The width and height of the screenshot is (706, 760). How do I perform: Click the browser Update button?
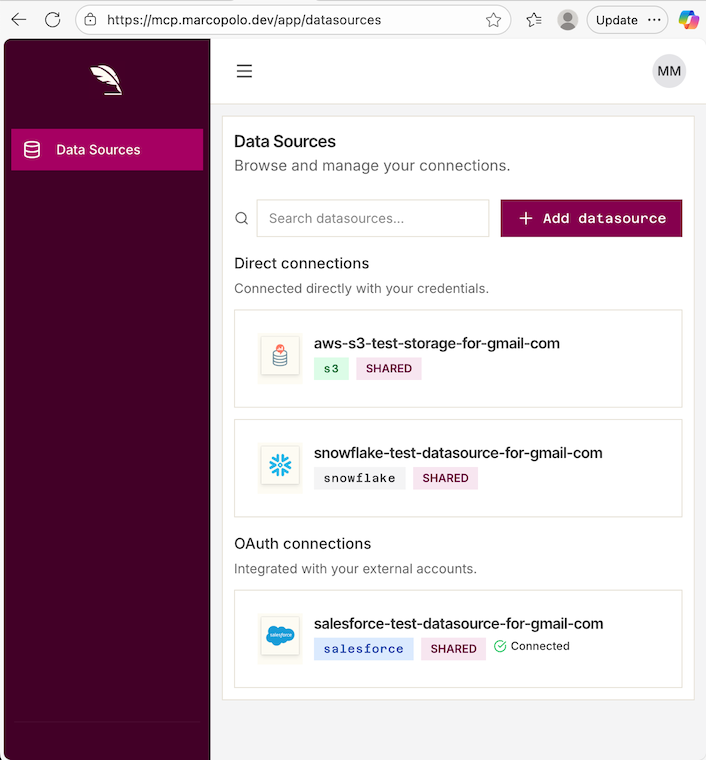pyautogui.click(x=617, y=20)
